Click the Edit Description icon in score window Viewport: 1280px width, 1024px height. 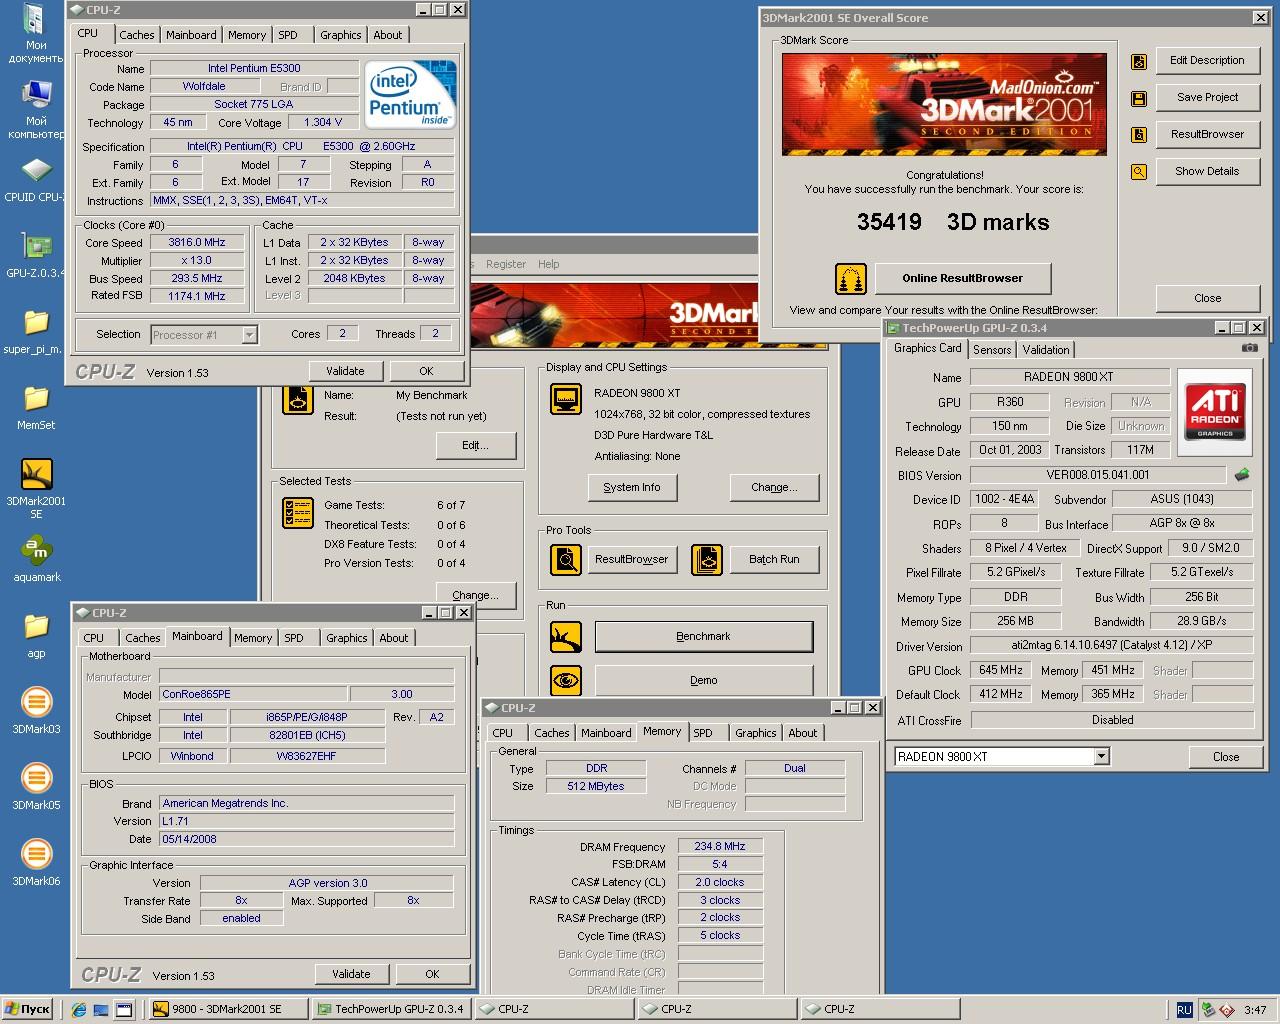click(1139, 61)
